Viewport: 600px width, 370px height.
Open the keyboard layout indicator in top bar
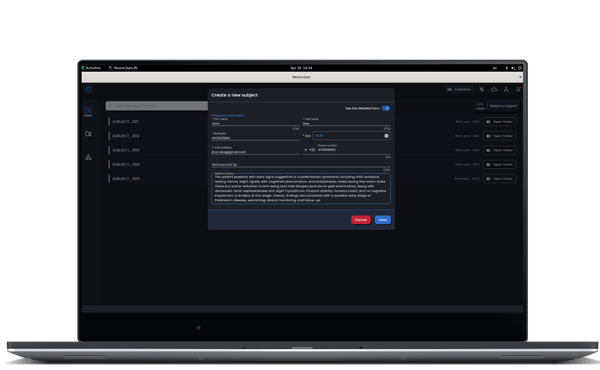point(495,68)
